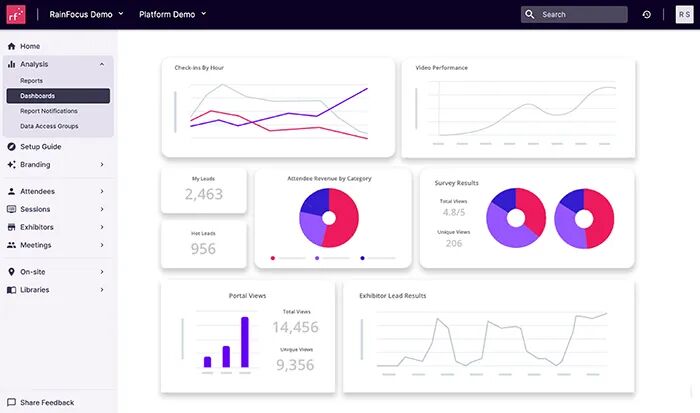Screen dimensions: 700x413
Task: Click the Portal Views title
Action: pyautogui.click(x=247, y=296)
